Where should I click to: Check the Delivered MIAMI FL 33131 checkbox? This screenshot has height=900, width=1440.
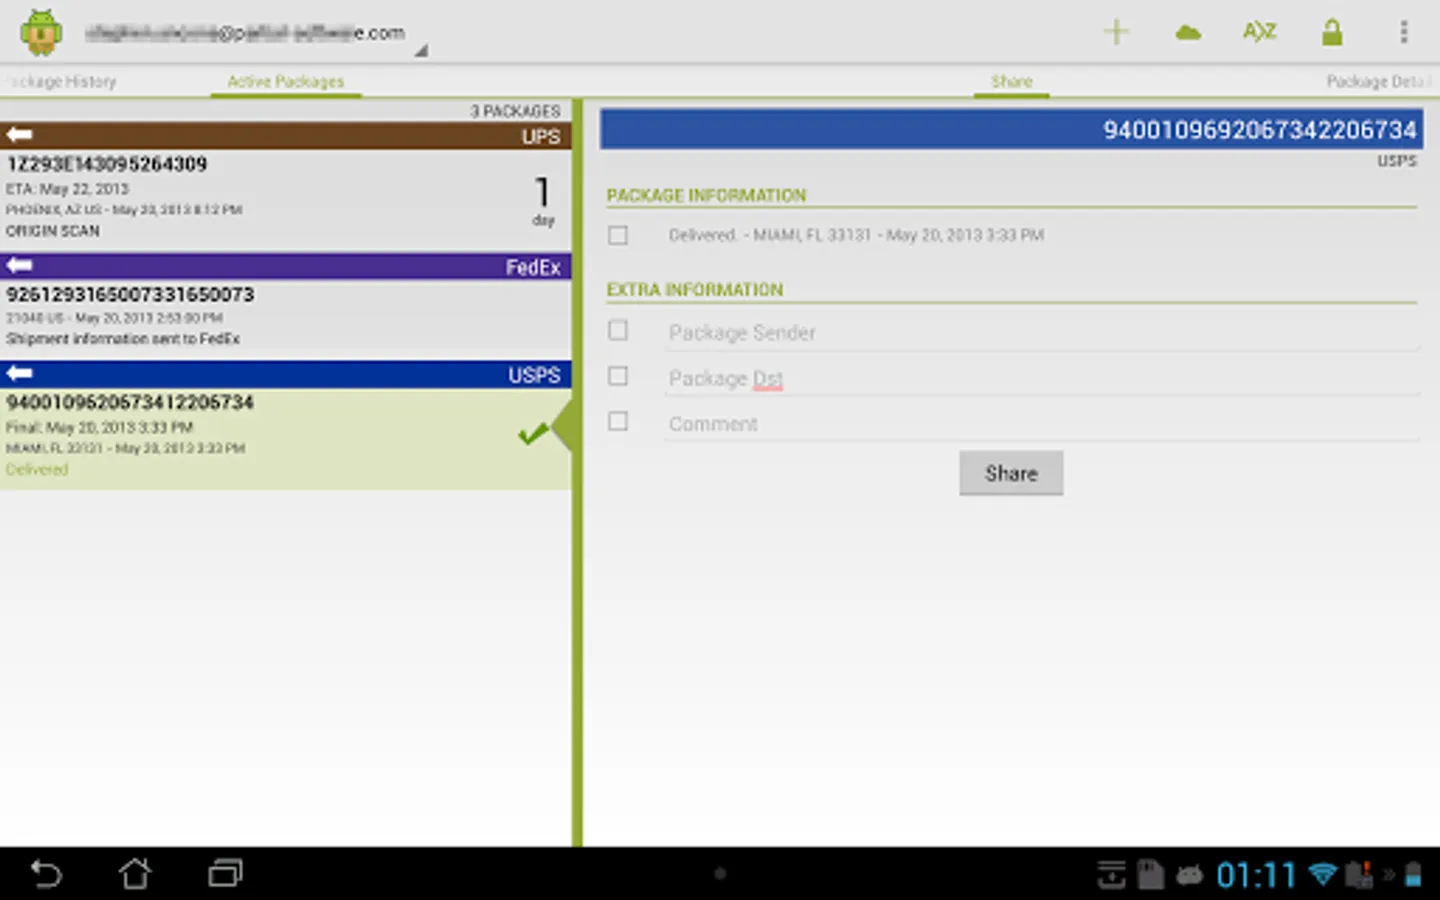click(x=618, y=235)
